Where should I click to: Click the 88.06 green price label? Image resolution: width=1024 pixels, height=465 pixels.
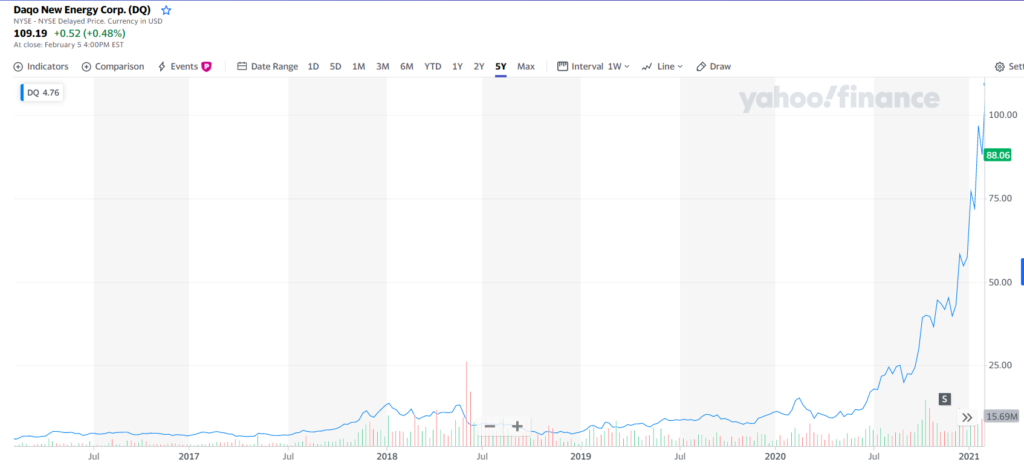[x=999, y=155]
